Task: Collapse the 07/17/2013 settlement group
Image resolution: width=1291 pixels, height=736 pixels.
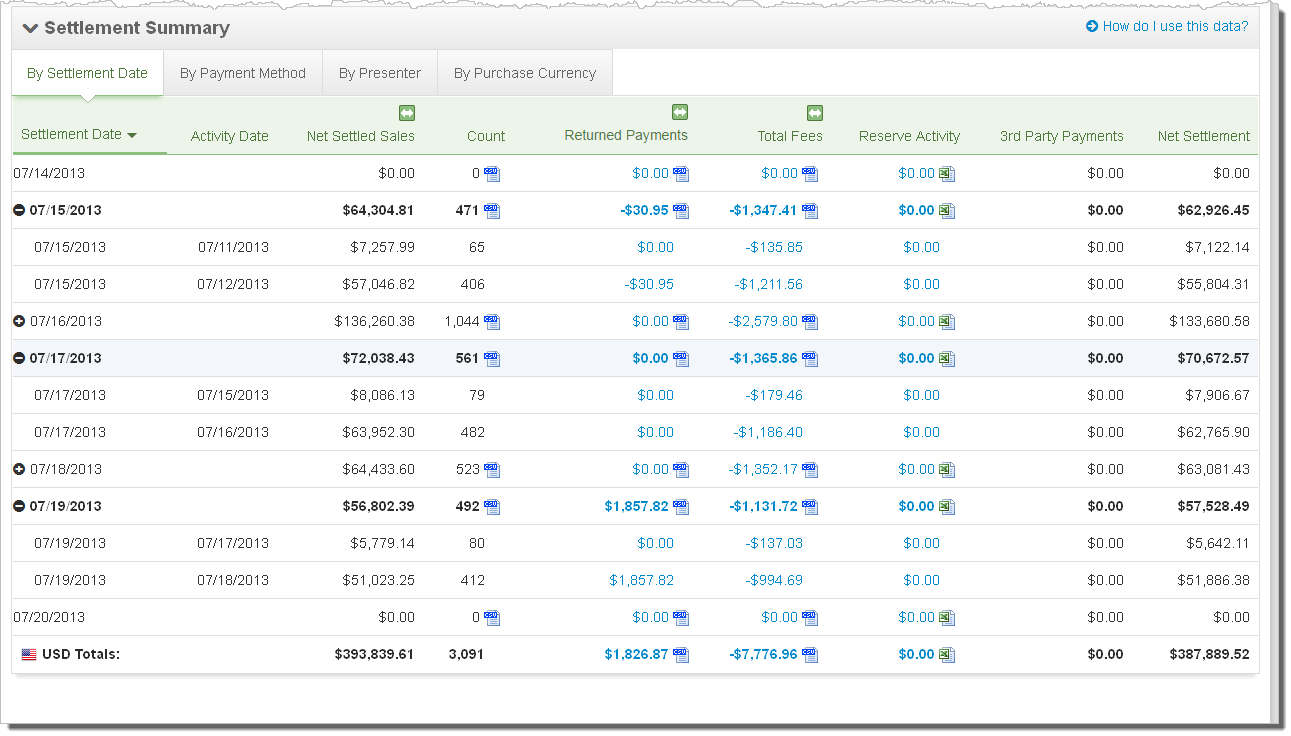Action: click(19, 359)
